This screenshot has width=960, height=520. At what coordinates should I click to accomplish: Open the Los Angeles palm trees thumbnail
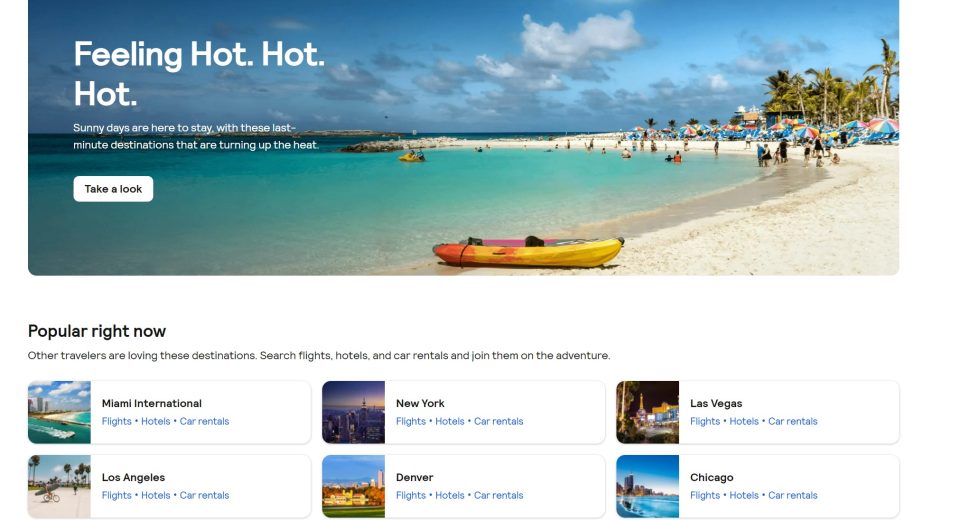coord(59,486)
